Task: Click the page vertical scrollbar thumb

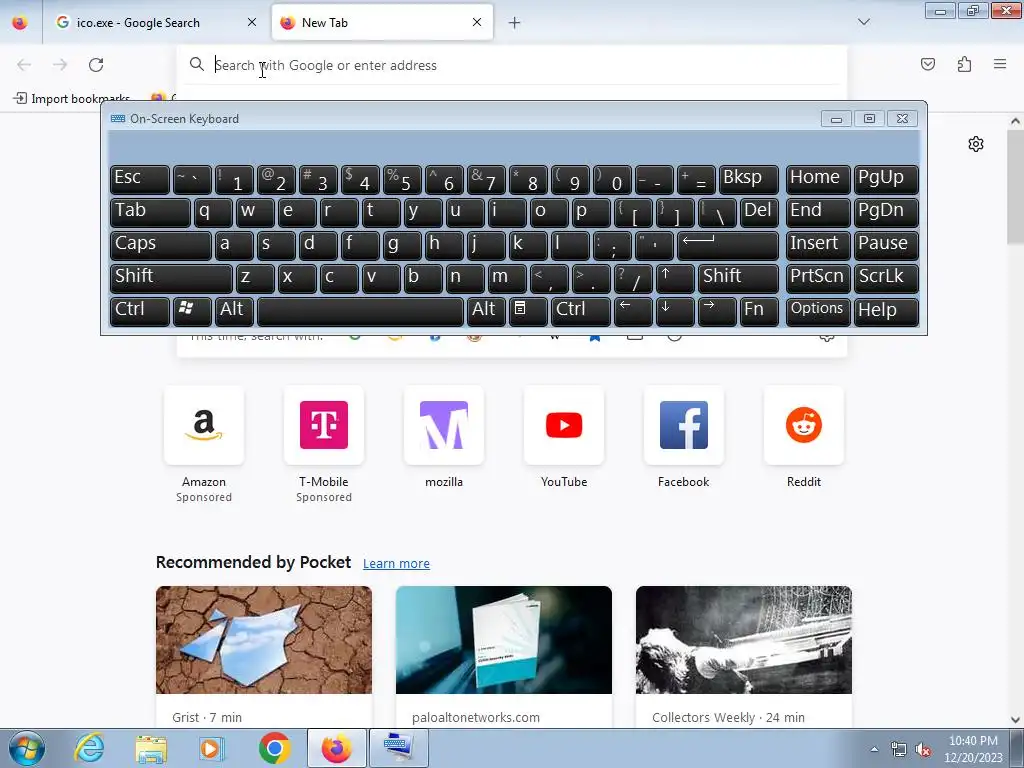Action: (x=1015, y=187)
